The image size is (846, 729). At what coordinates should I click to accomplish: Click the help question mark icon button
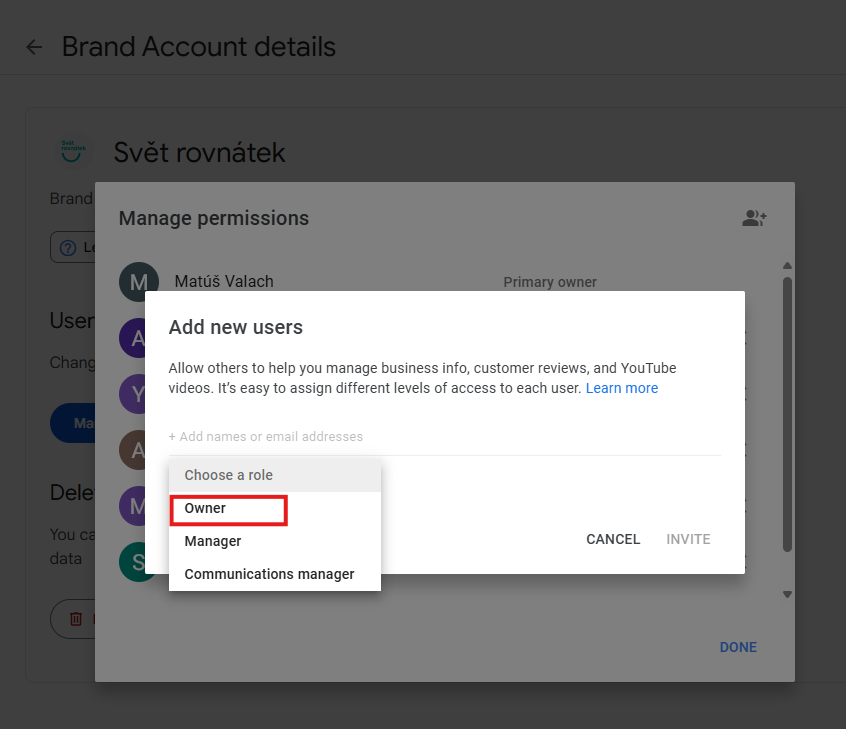[68, 248]
